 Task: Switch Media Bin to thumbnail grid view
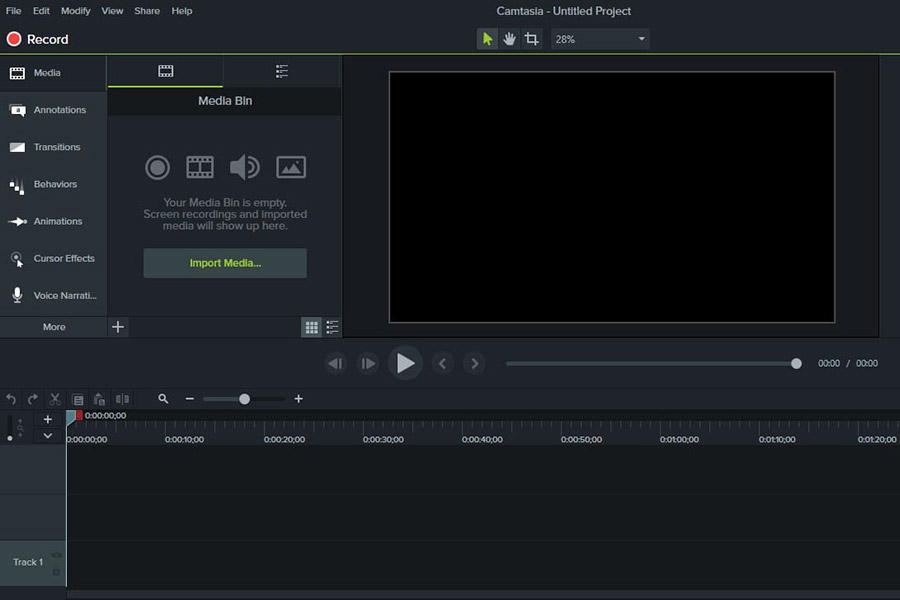tap(311, 327)
